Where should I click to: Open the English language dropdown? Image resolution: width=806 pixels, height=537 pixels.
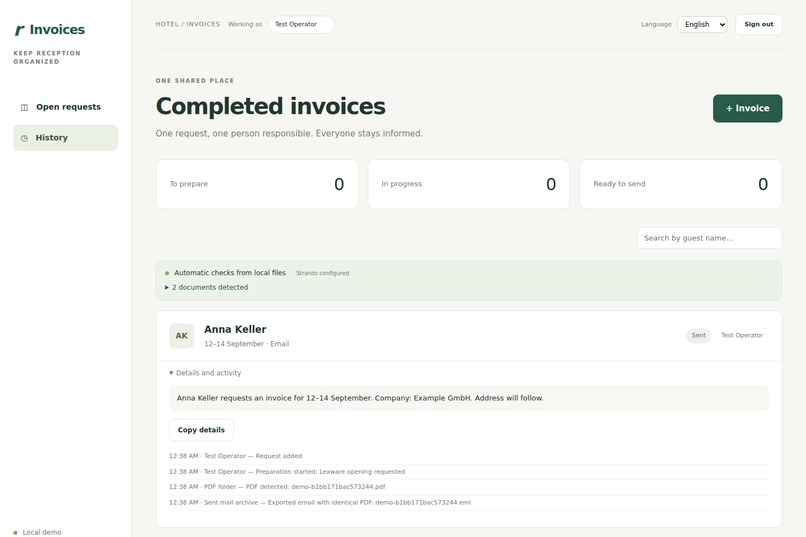(702, 24)
